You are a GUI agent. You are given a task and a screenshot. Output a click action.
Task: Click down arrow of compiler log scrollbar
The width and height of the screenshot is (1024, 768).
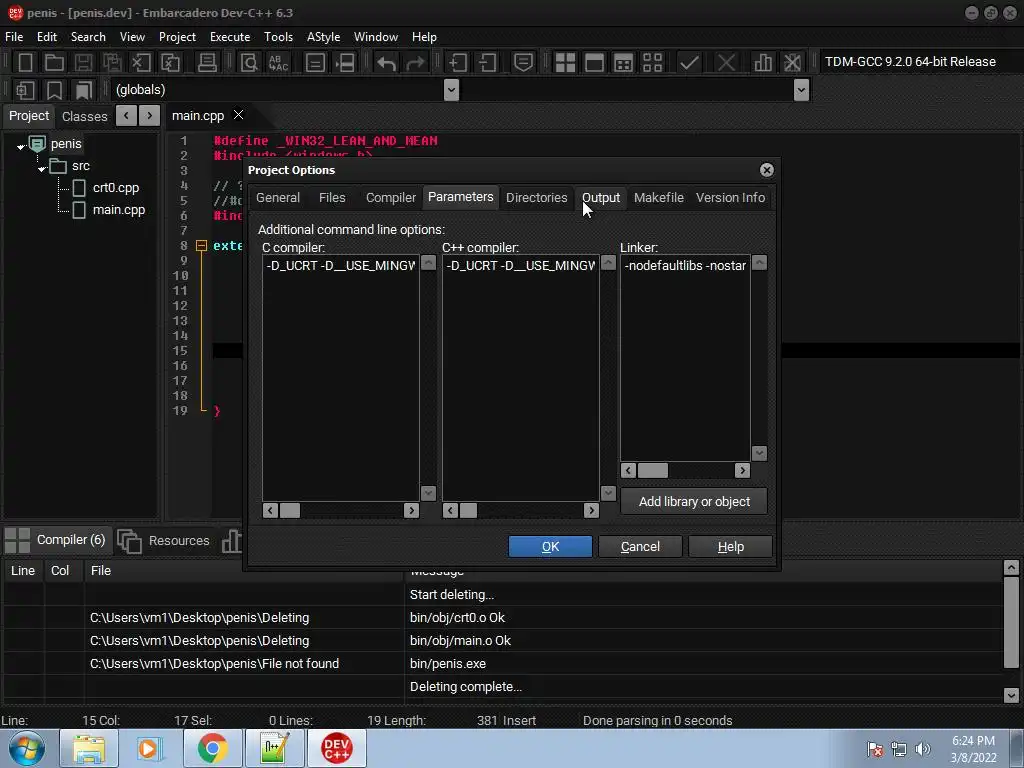point(1010,695)
